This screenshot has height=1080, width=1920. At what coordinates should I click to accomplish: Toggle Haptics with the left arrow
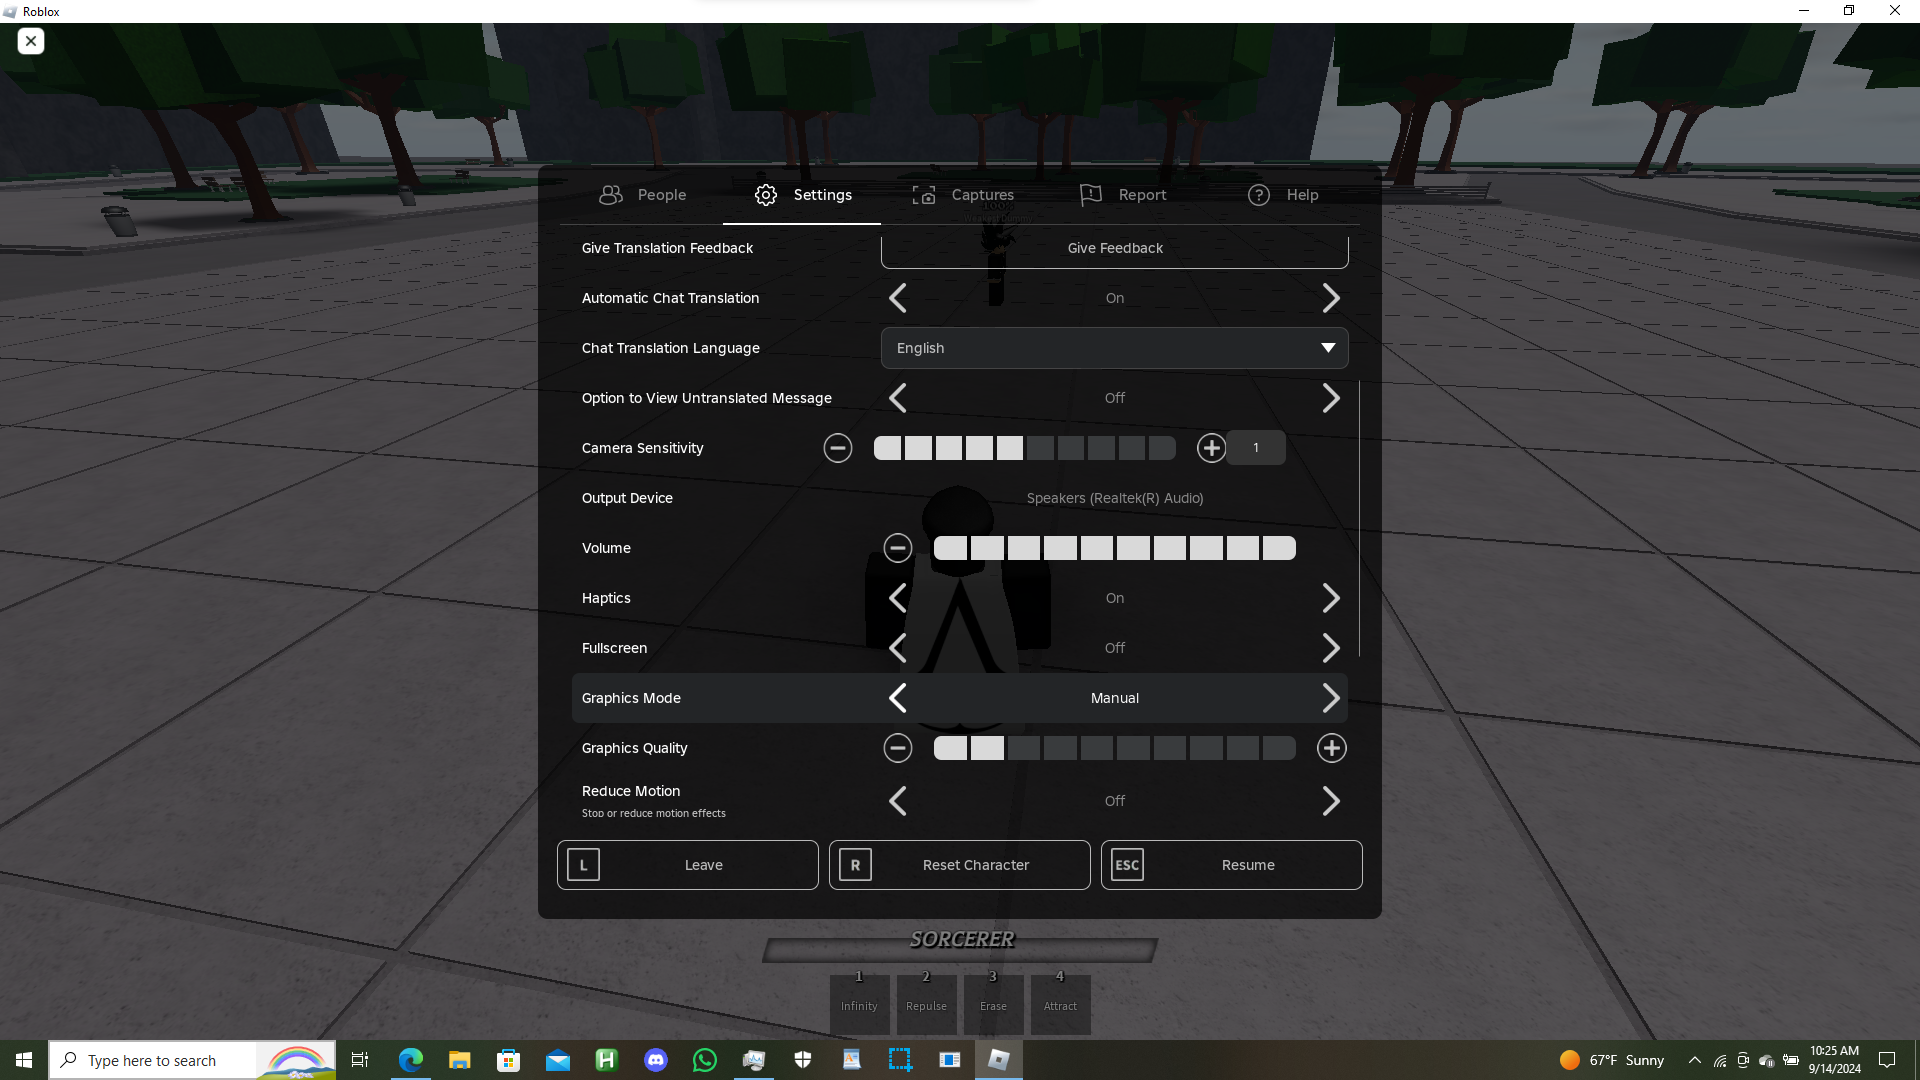pyautogui.click(x=898, y=598)
